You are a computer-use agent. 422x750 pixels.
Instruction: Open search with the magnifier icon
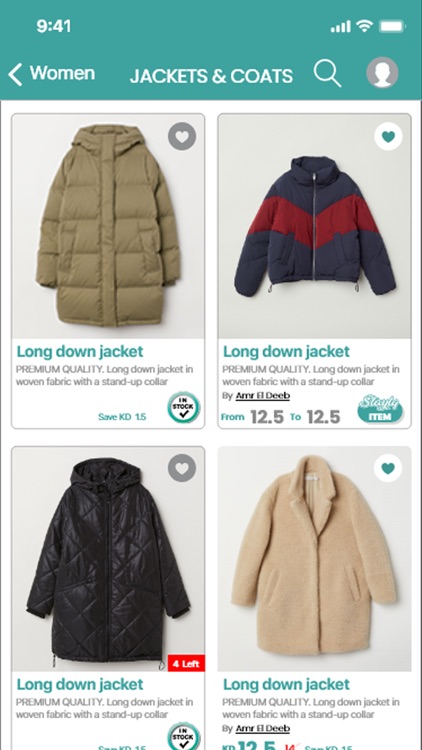(x=327, y=74)
